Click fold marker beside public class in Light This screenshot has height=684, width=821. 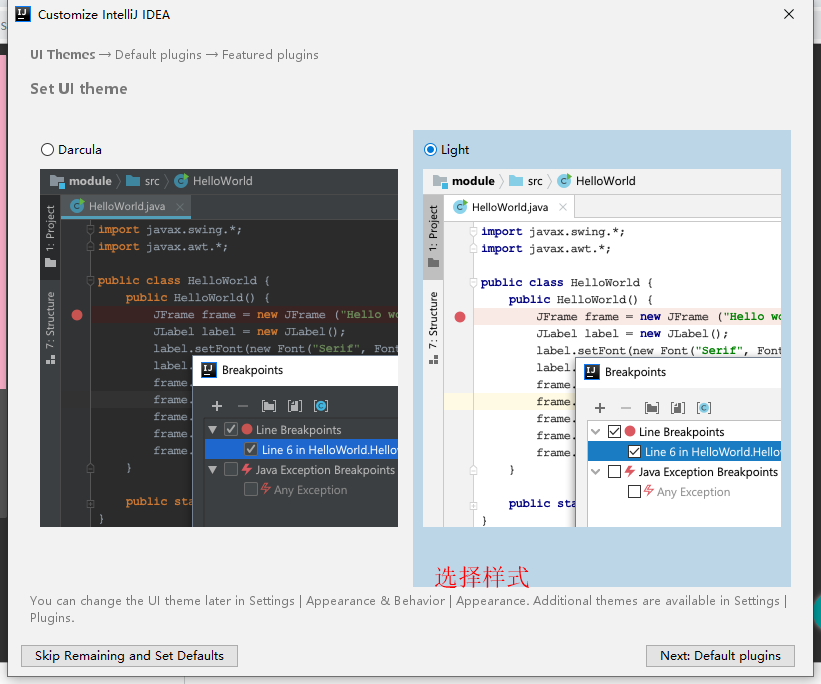point(473,282)
